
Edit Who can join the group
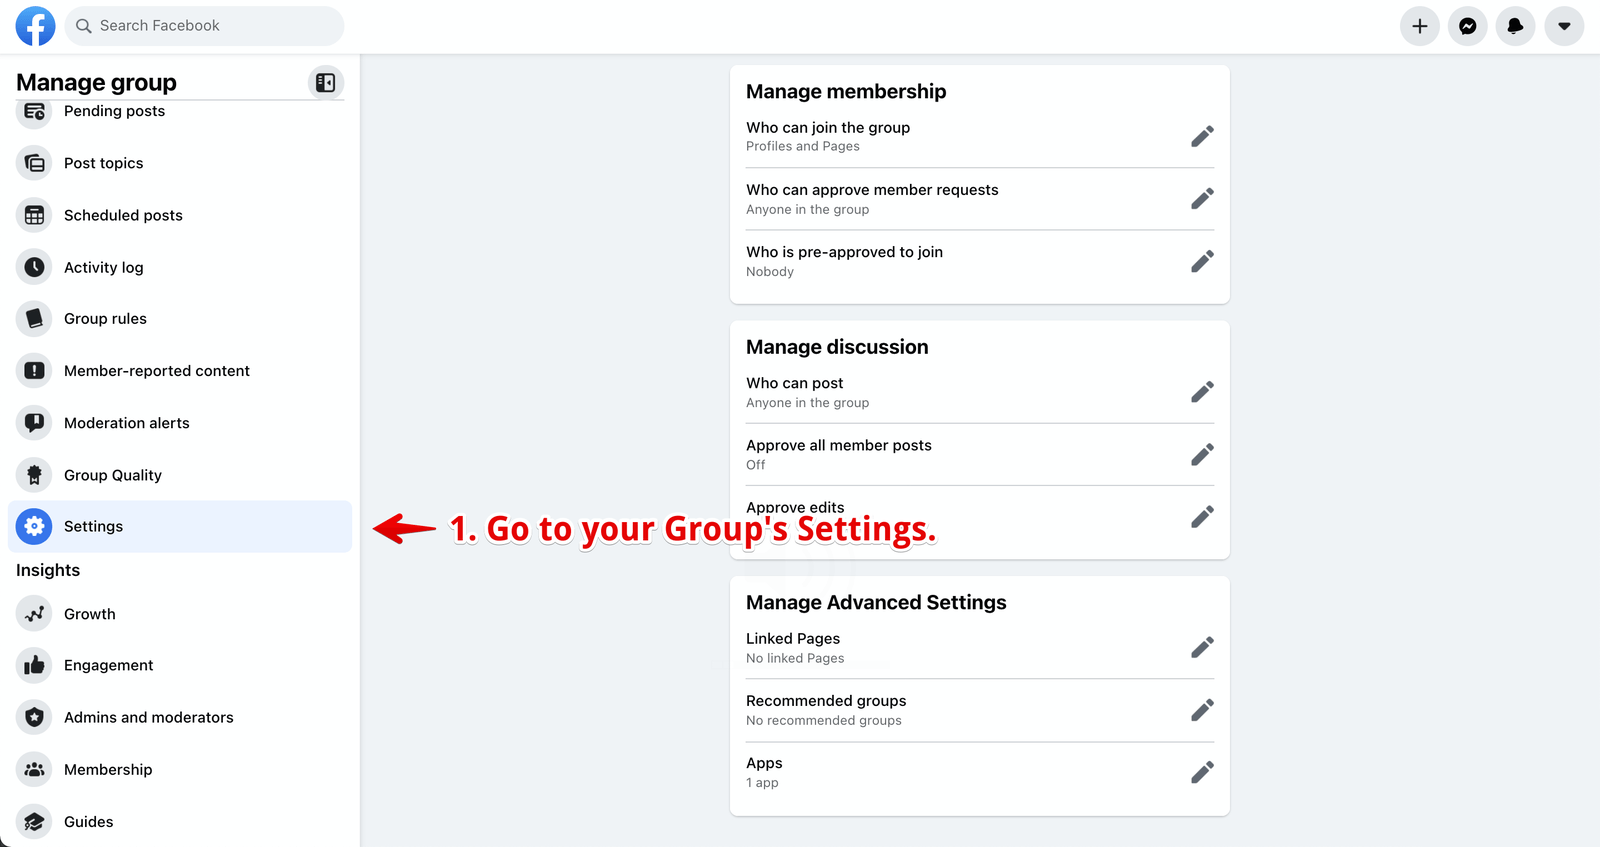pos(1202,136)
